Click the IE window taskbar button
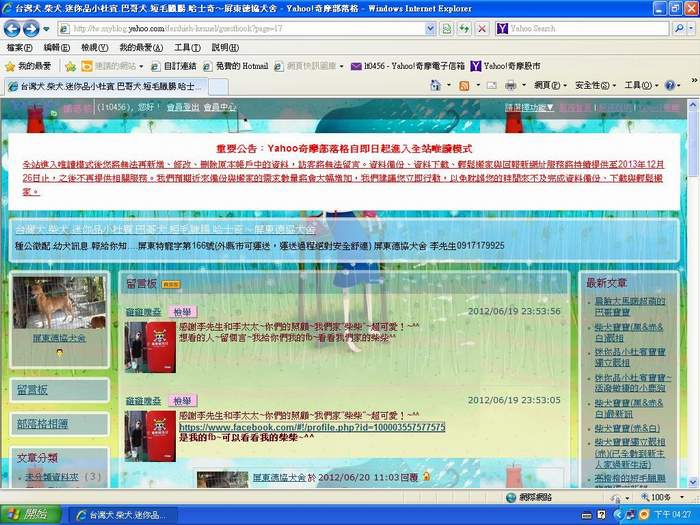 coord(122,515)
